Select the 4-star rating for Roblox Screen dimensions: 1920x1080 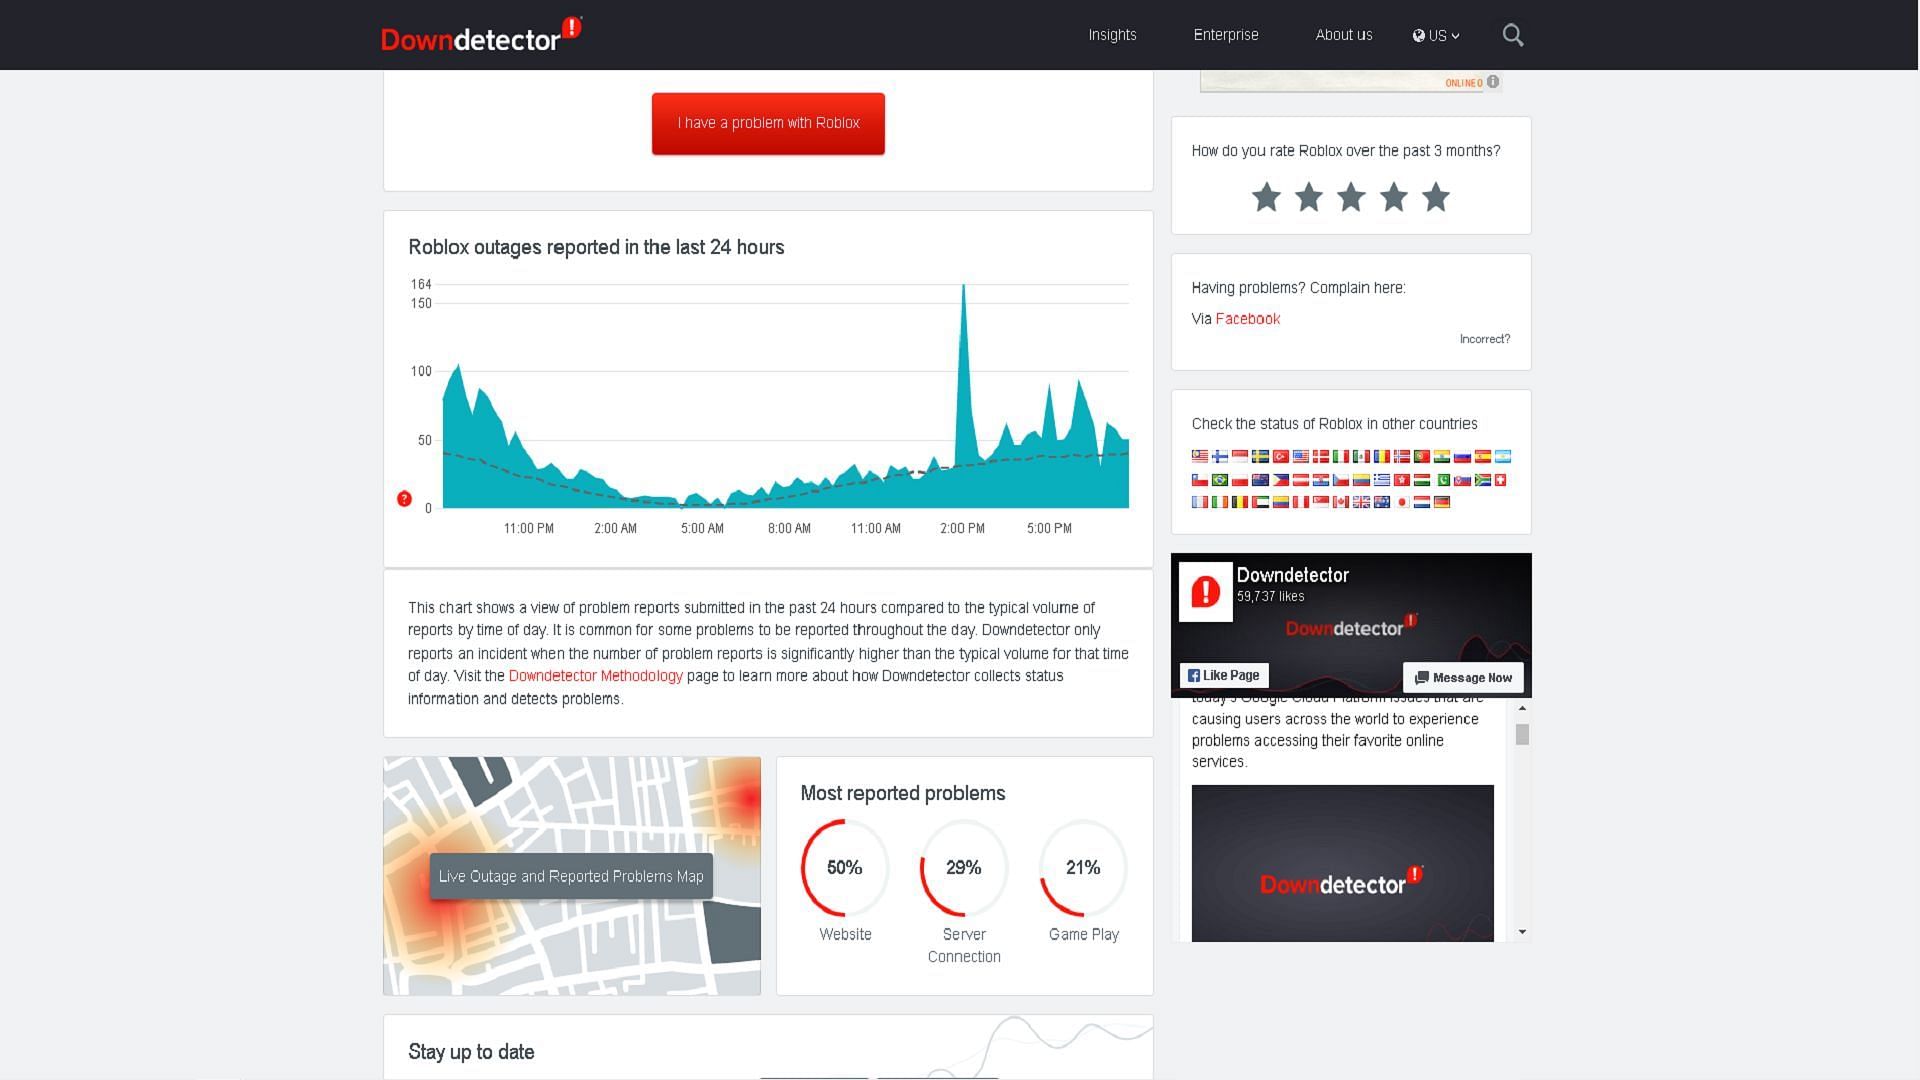(1394, 198)
